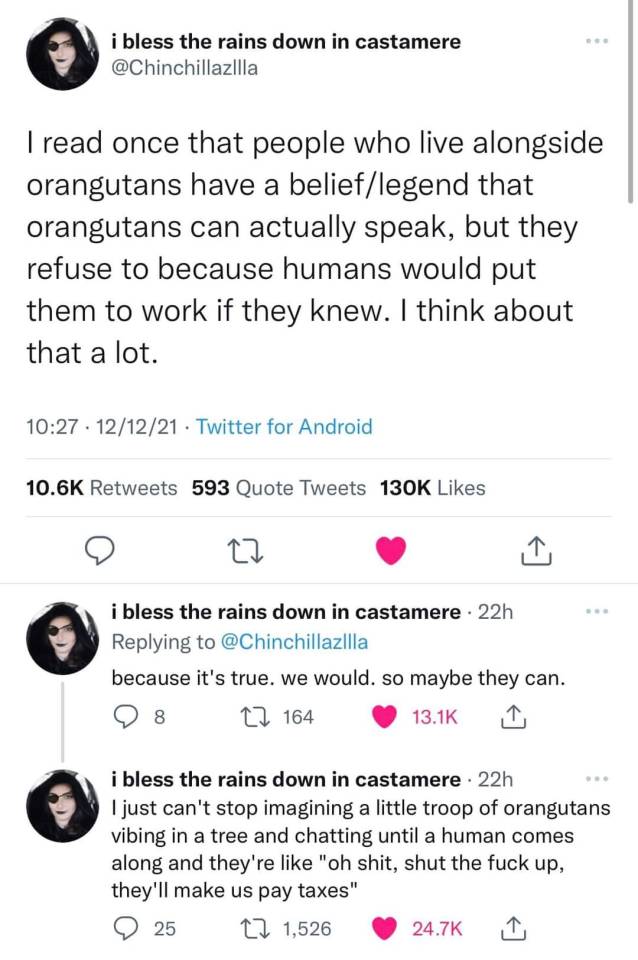Toggle like on reply with 24.7K likes
This screenshot has width=638, height=960.
coord(386,929)
